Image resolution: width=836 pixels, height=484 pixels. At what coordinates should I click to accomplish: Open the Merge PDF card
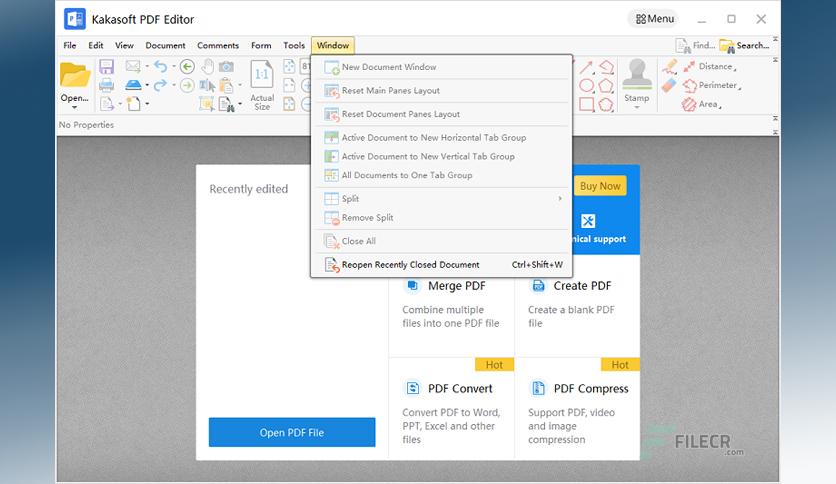point(452,305)
